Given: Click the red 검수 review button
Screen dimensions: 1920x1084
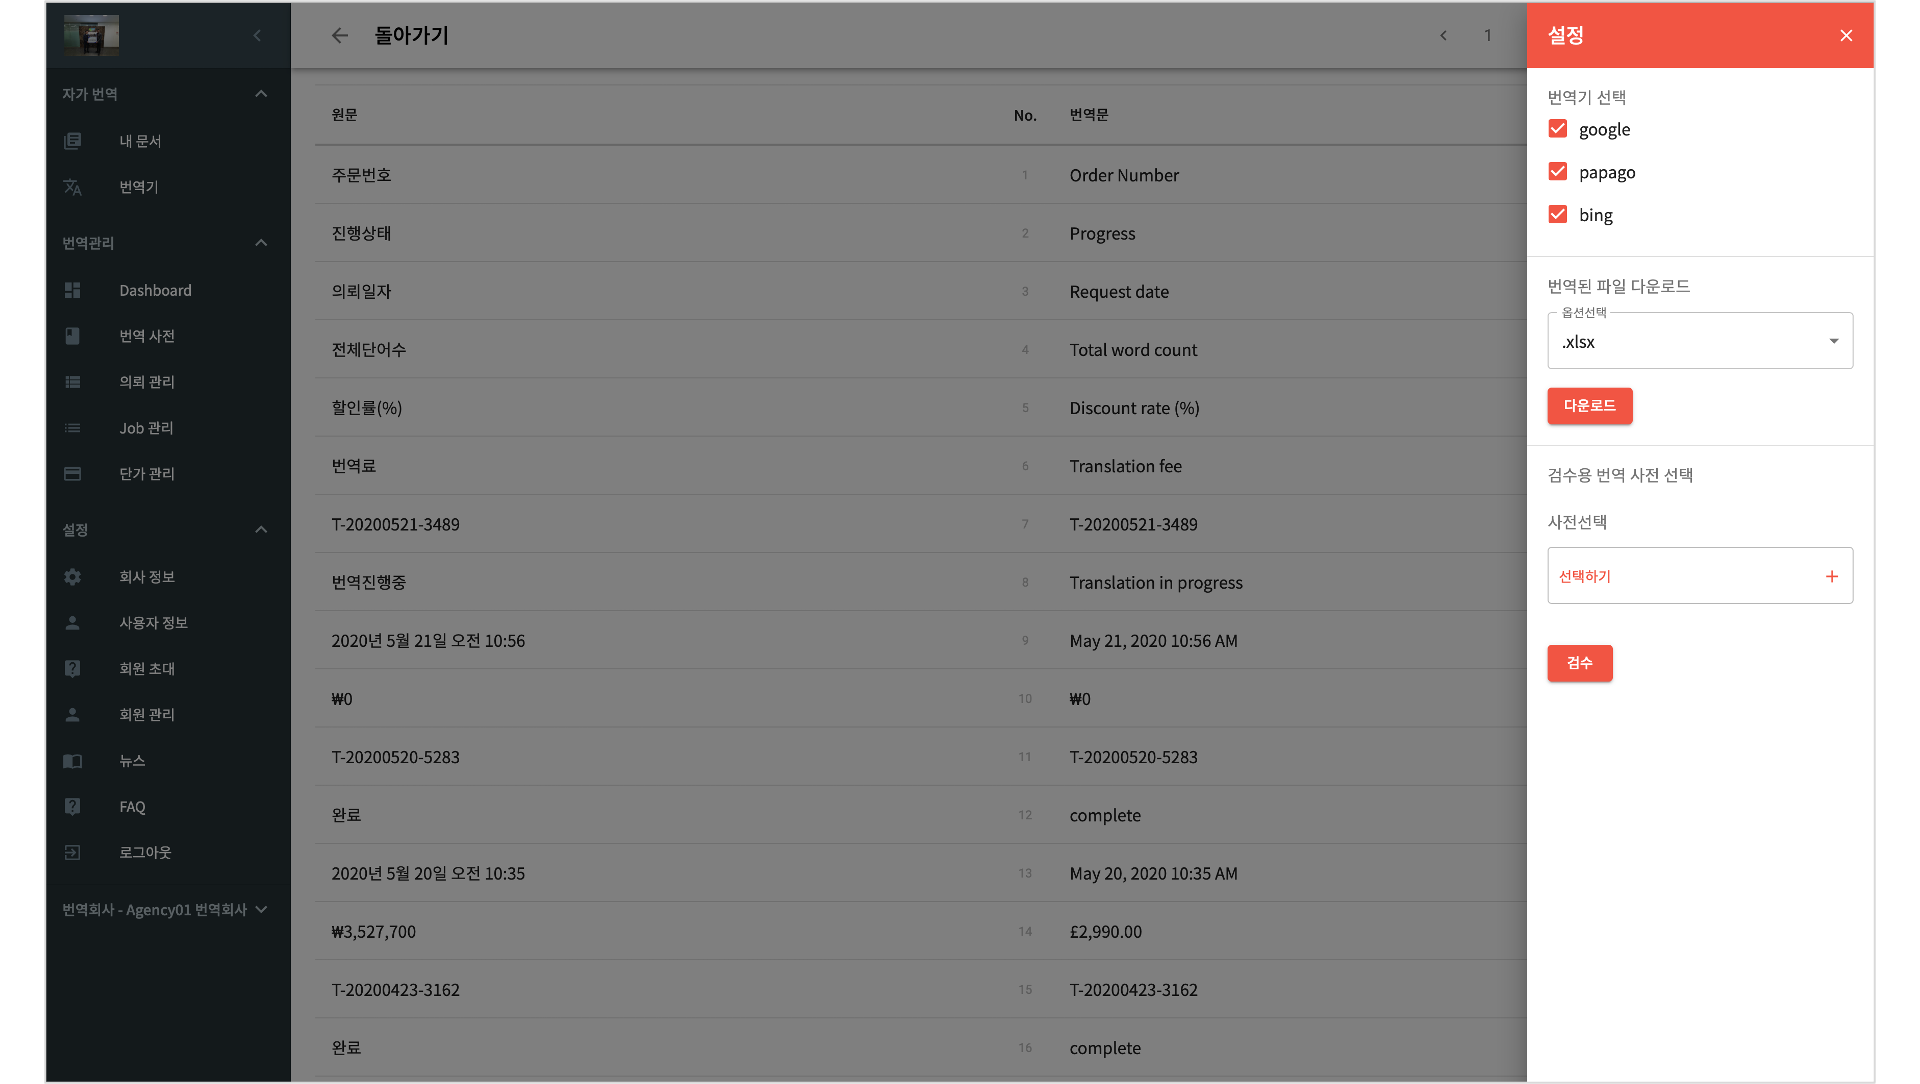Looking at the screenshot, I should 1580,663.
